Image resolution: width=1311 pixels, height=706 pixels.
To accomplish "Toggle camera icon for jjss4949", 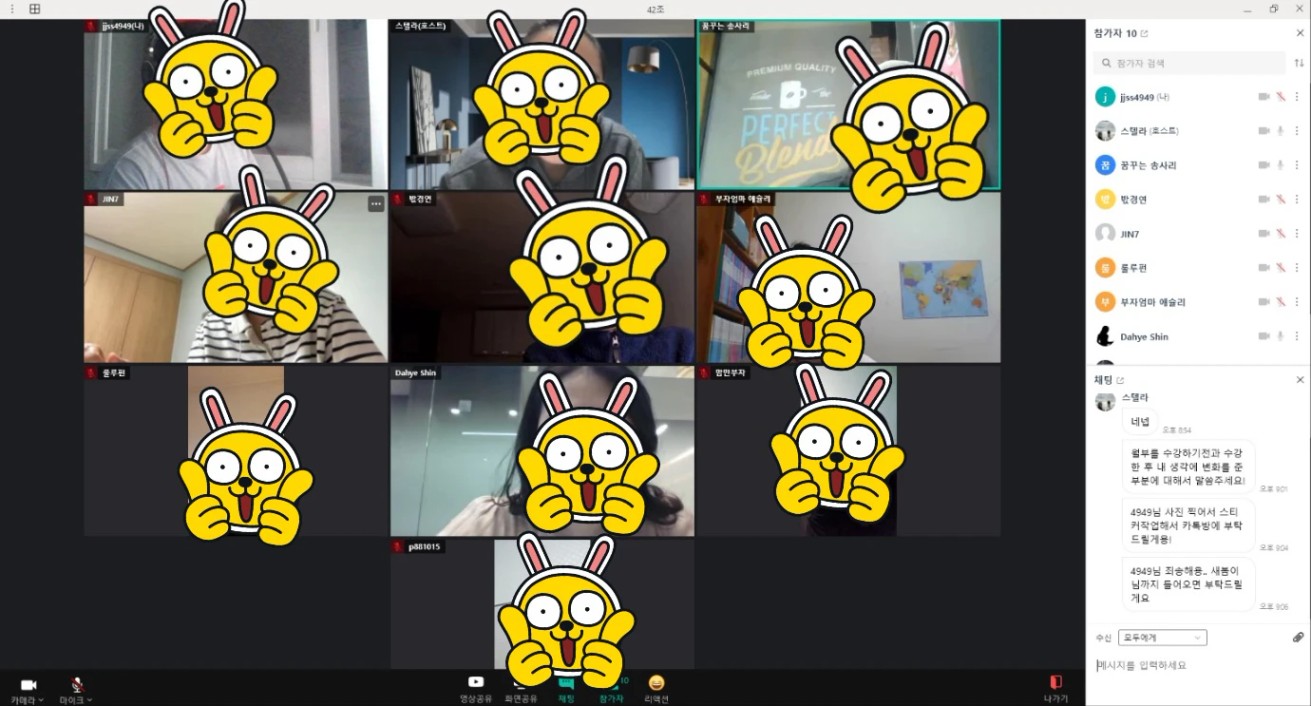I will click(x=1264, y=97).
